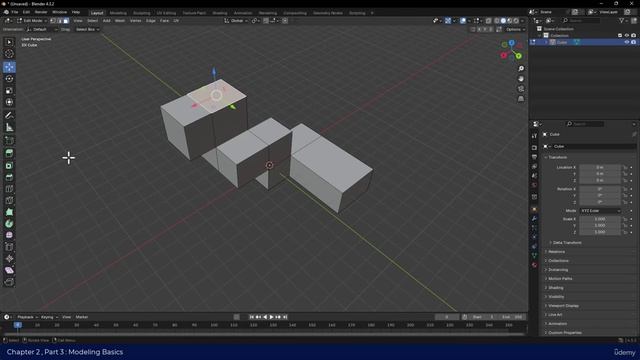Switch to material preview shading
The image size is (640, 360).
[x=510, y=20]
